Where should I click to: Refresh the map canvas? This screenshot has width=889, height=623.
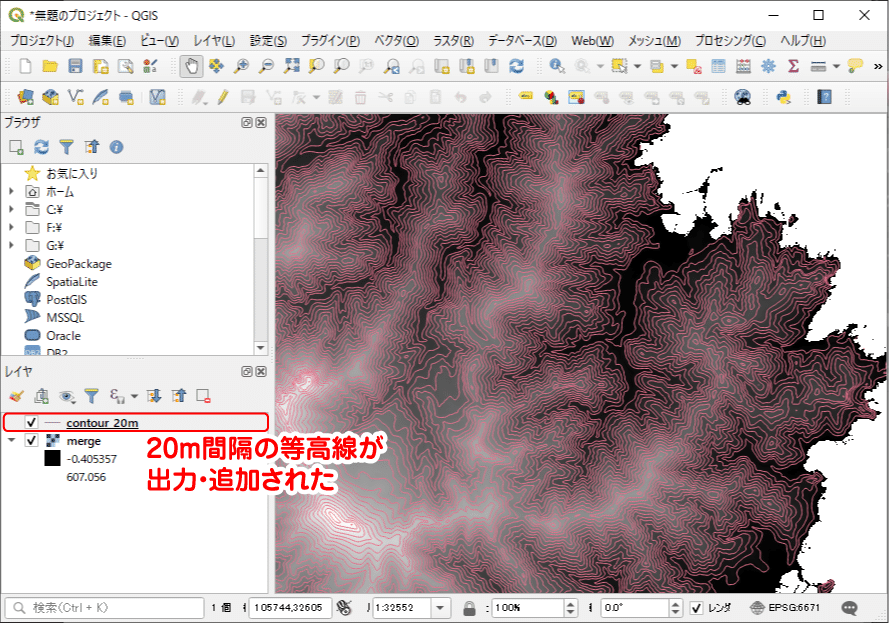pos(518,67)
